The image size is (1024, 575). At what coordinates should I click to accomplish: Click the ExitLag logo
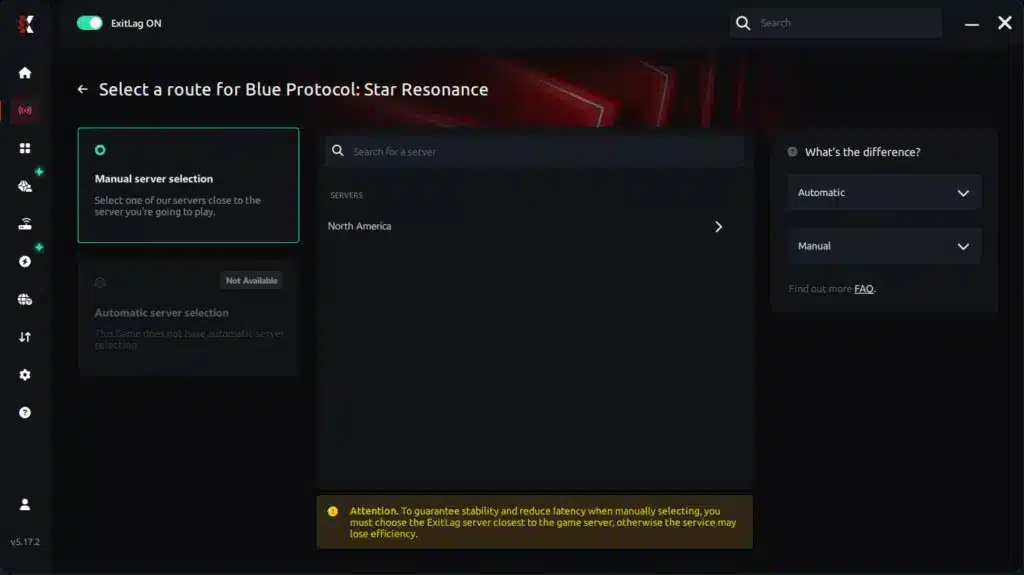click(x=25, y=24)
